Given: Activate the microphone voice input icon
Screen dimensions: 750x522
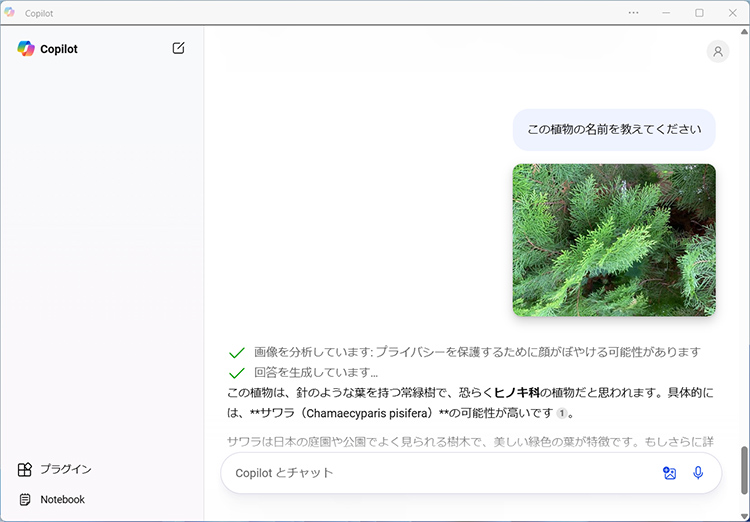Looking at the screenshot, I should [x=698, y=473].
